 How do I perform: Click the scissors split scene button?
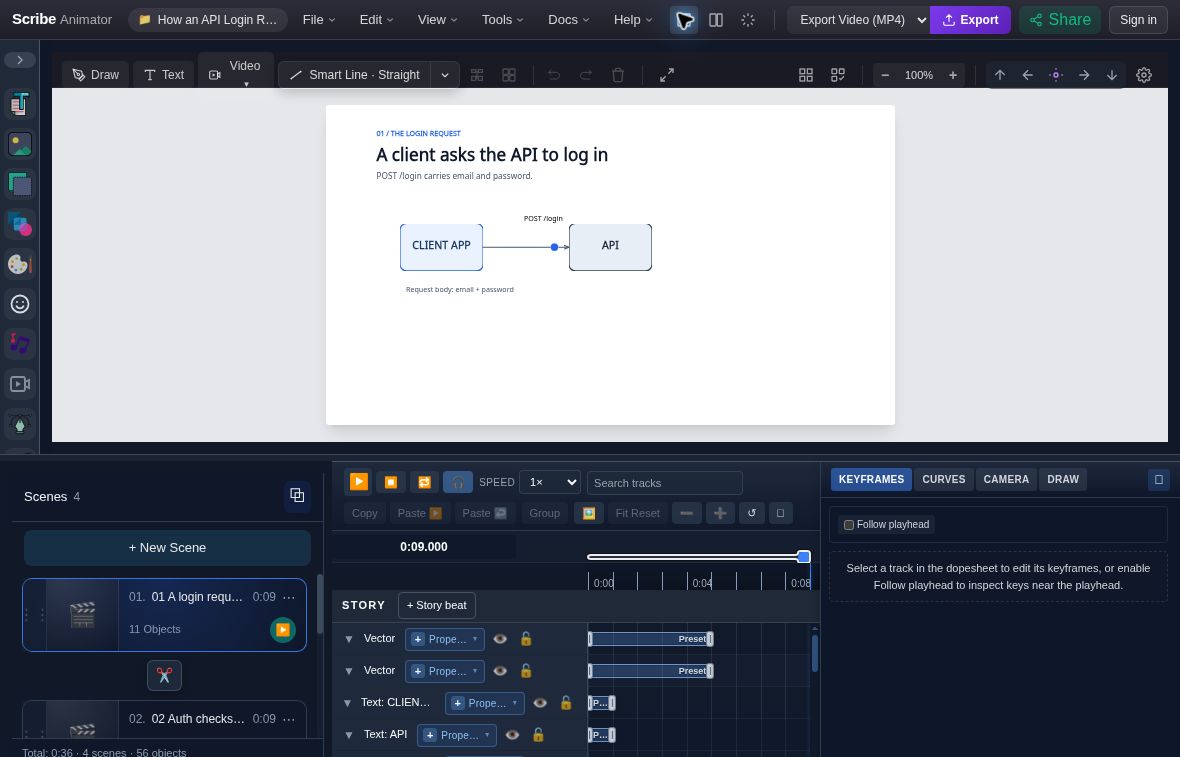point(165,675)
